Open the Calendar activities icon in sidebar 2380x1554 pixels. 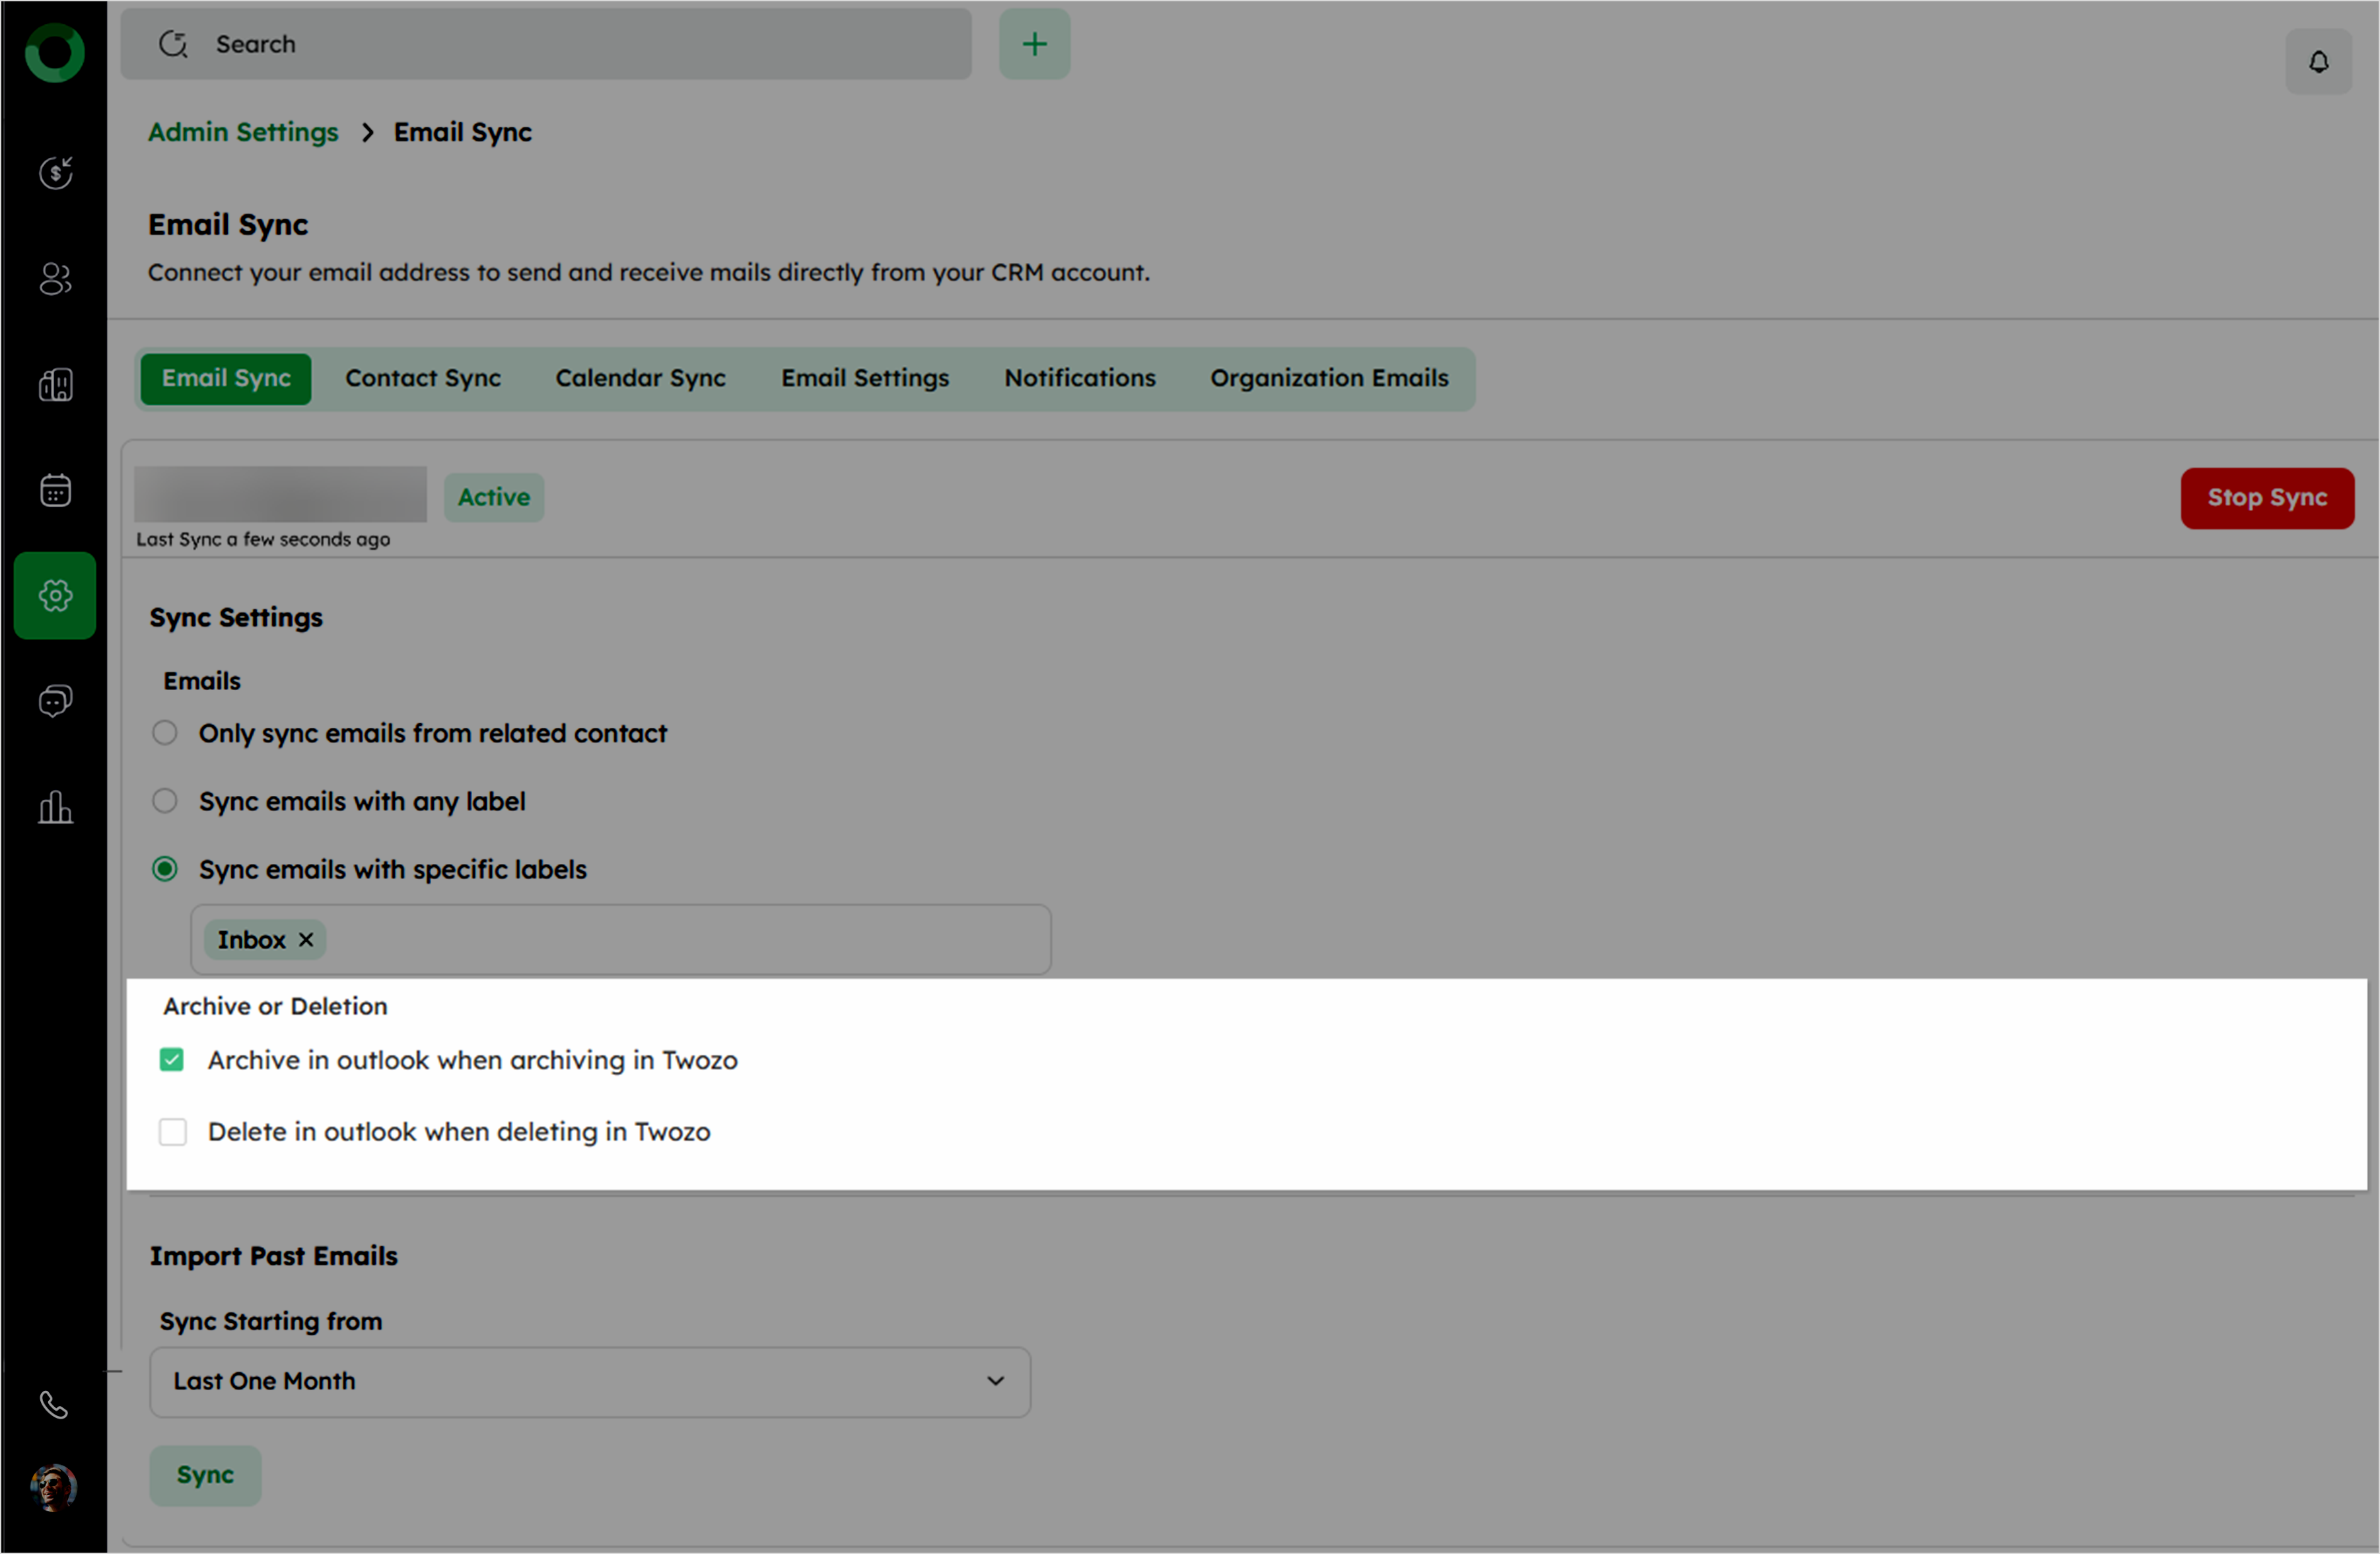point(55,490)
